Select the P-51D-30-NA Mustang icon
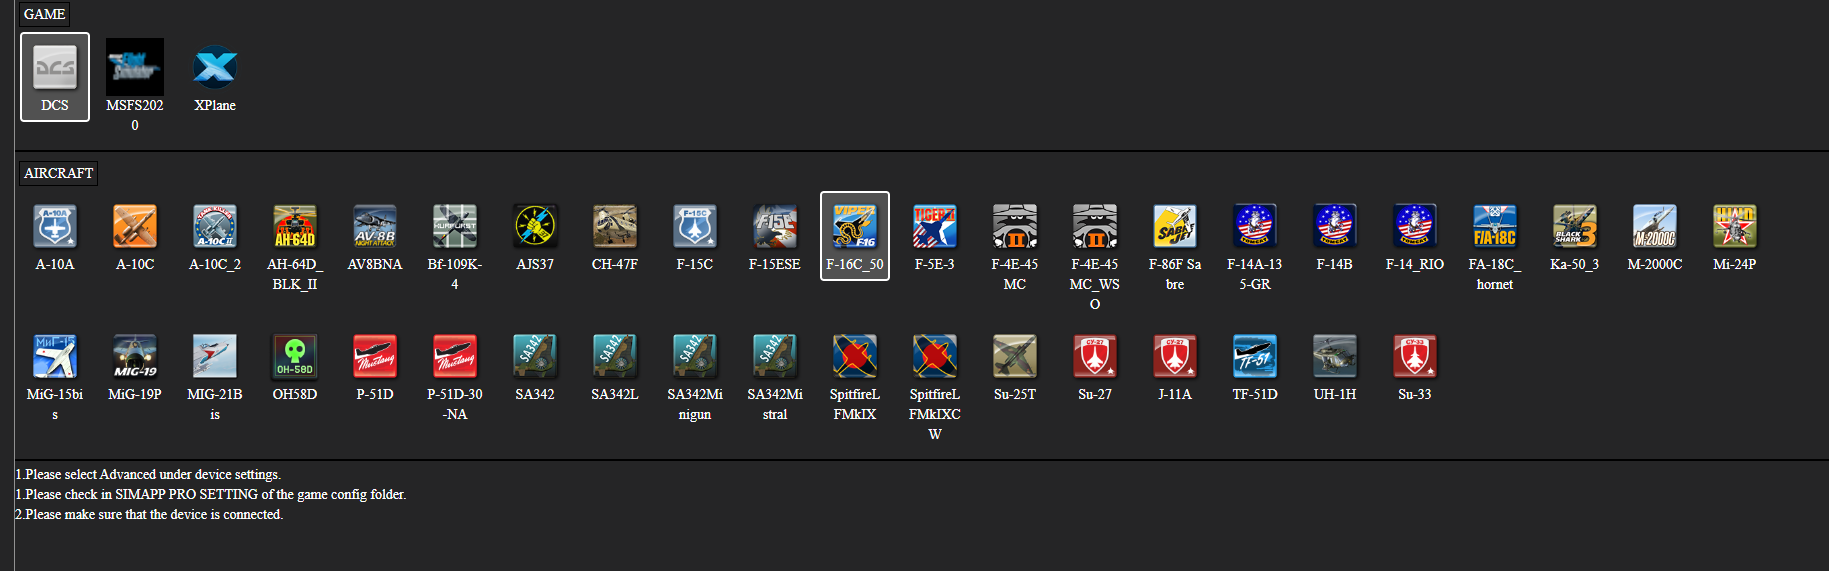 click(x=455, y=356)
